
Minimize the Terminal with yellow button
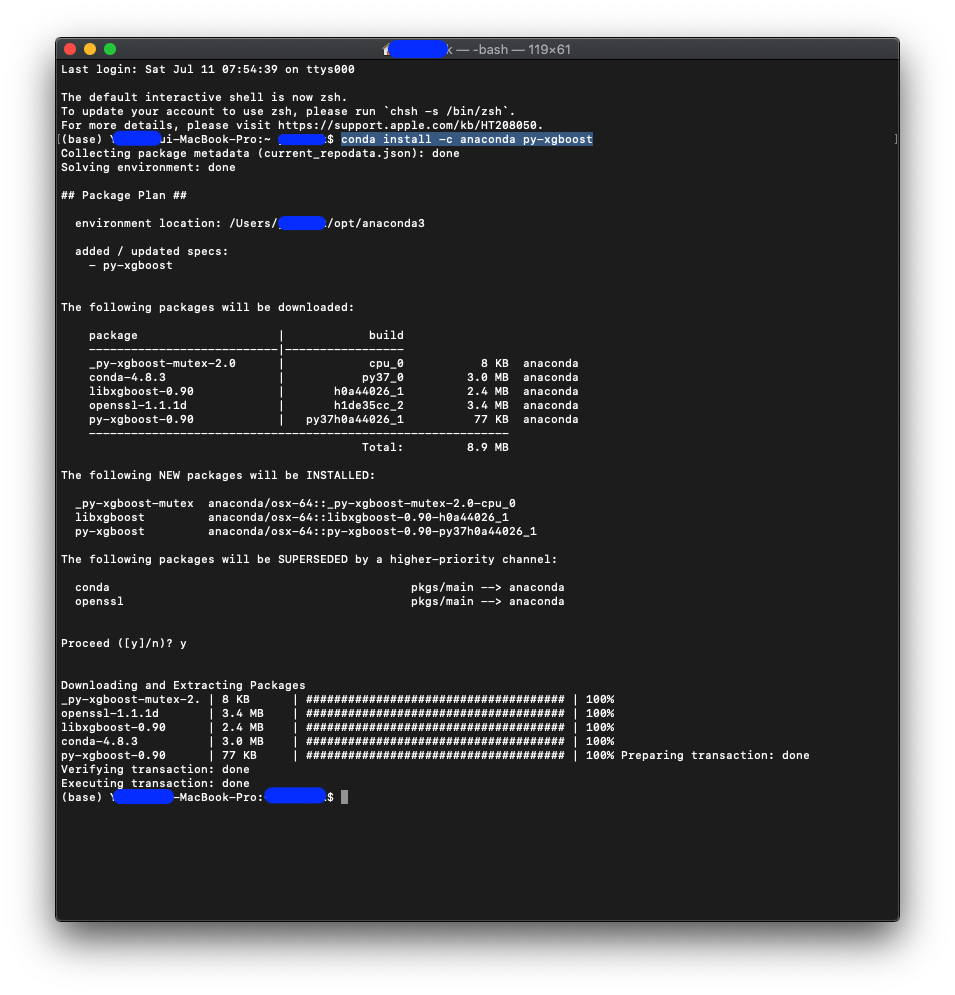[90, 49]
